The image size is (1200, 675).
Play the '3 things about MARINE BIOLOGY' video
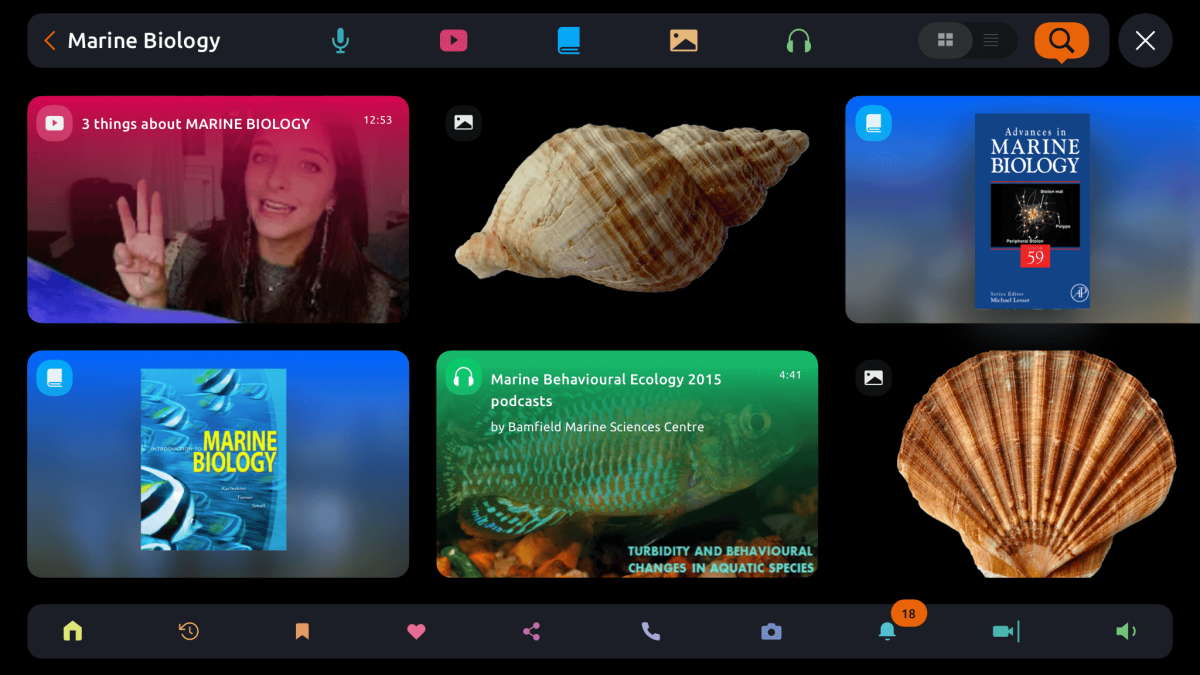click(218, 209)
